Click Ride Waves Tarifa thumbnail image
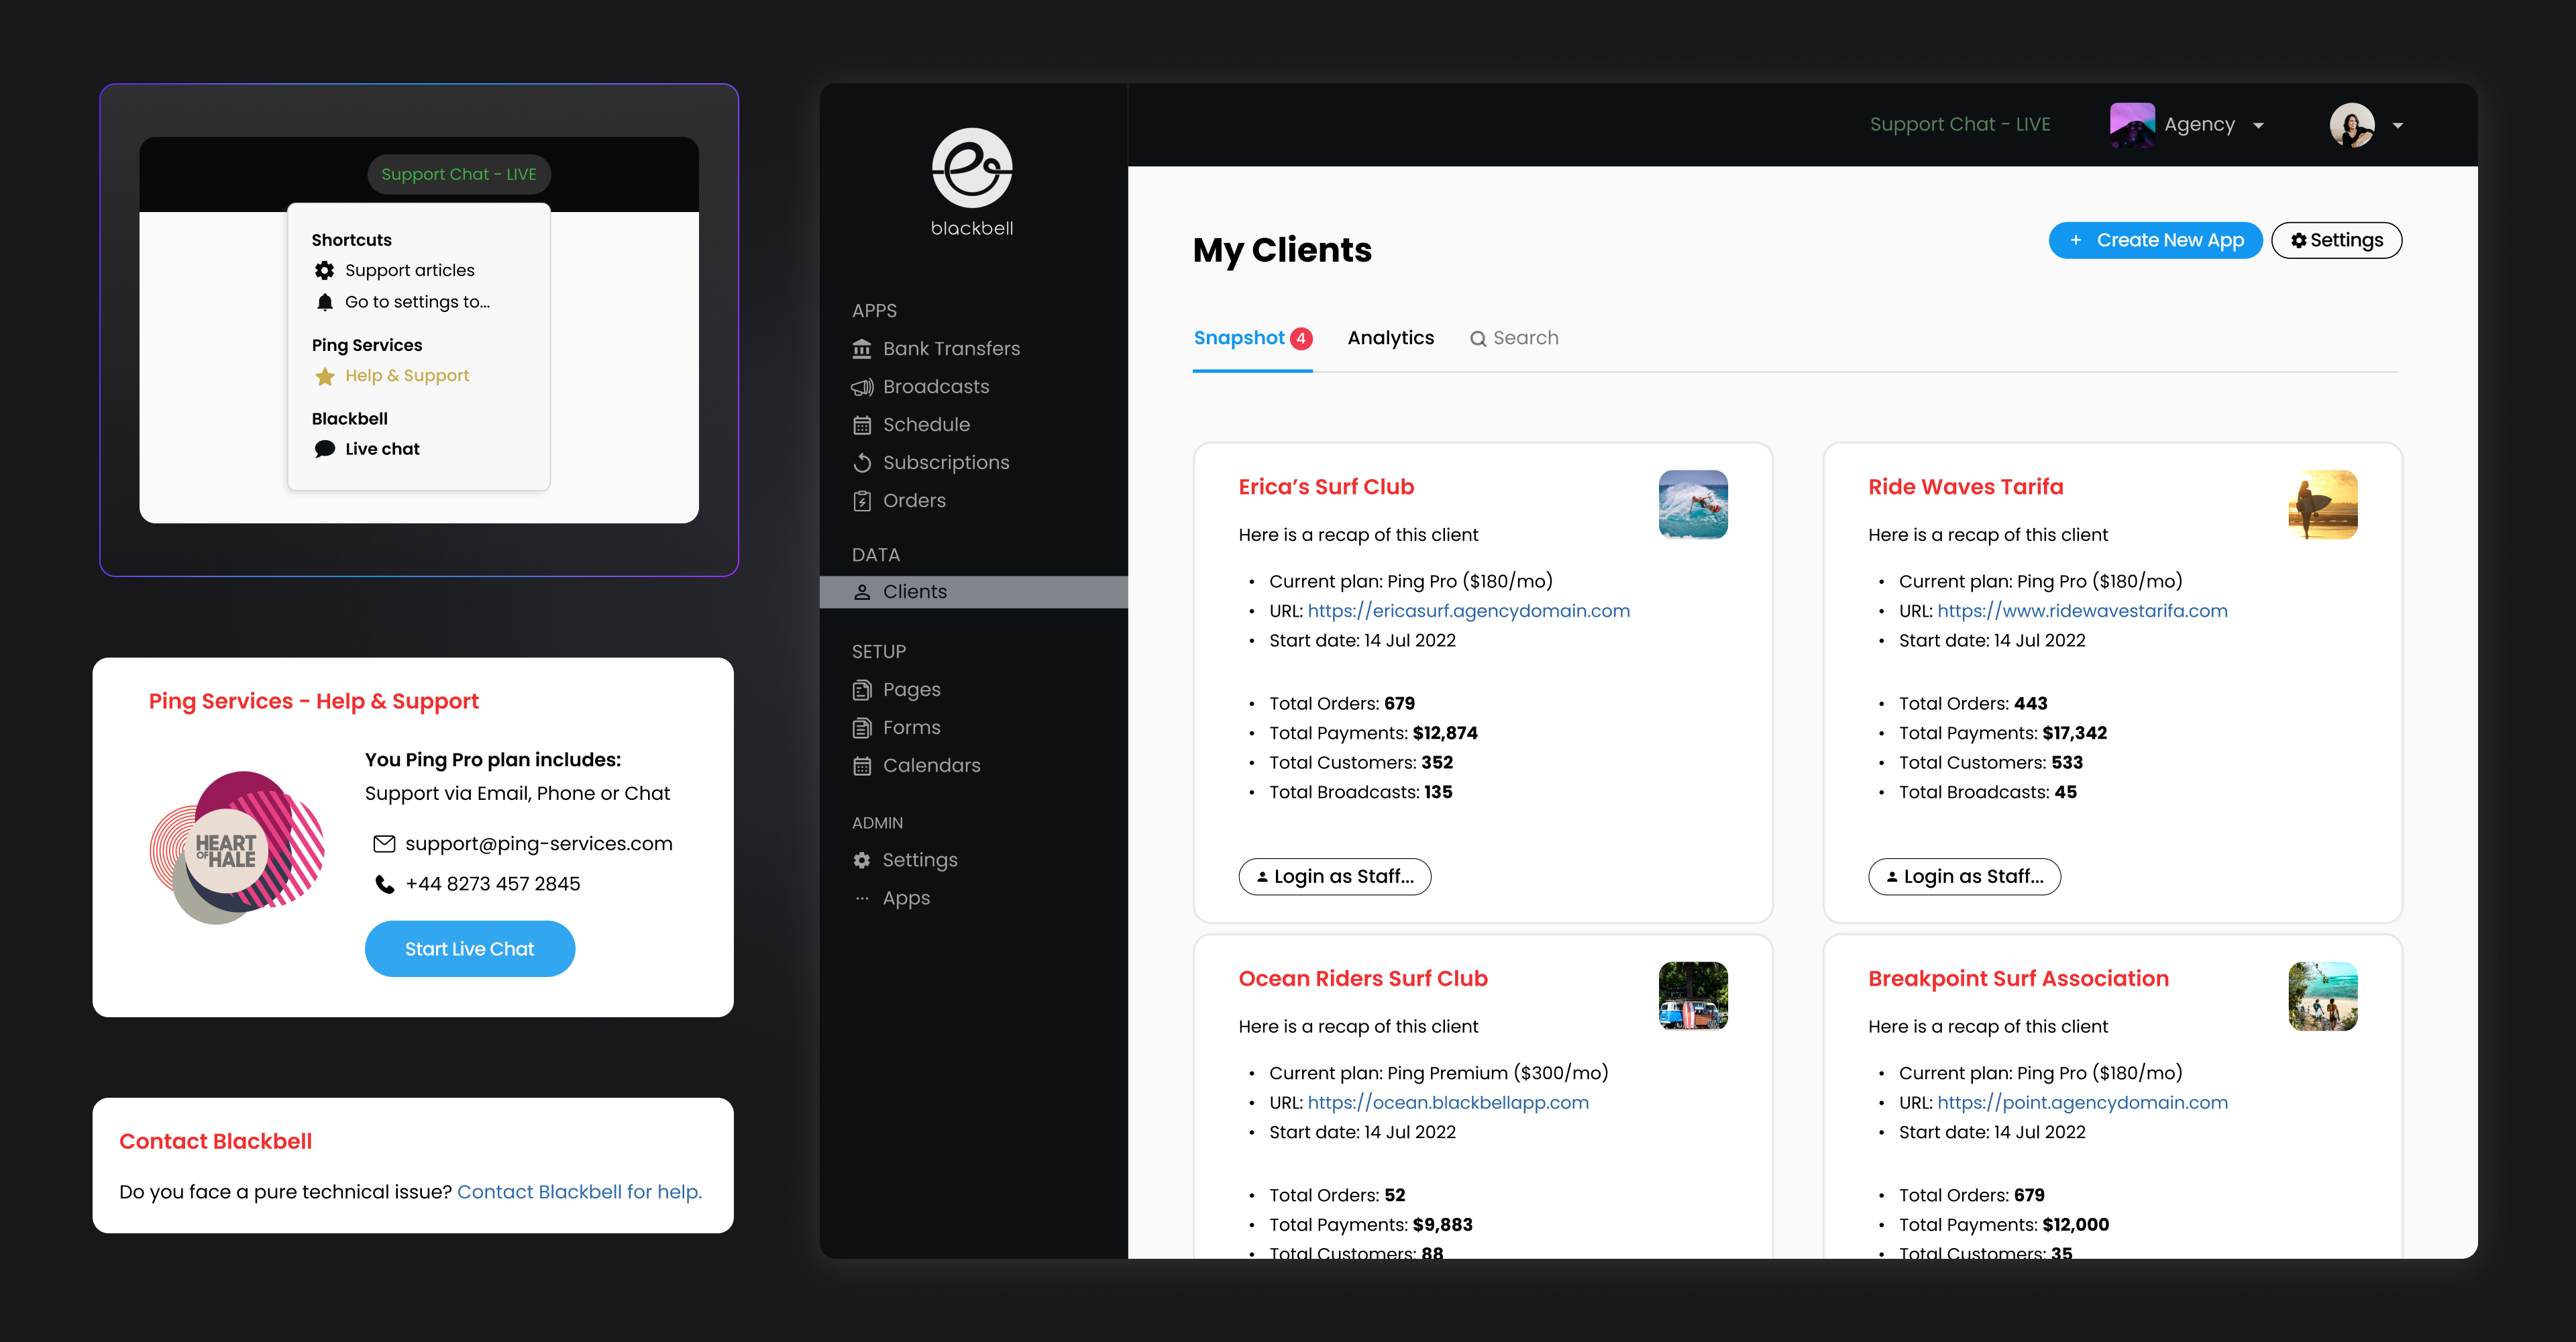Image resolution: width=2576 pixels, height=1342 pixels. [2323, 505]
